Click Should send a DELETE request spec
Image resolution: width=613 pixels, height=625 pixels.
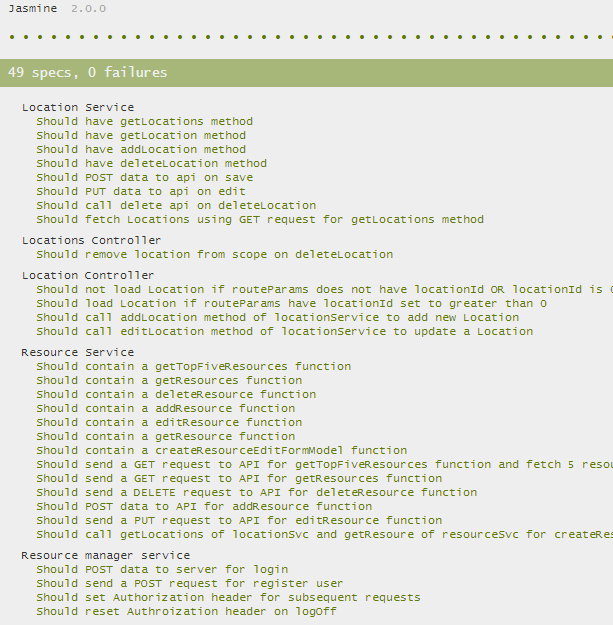click(x=257, y=492)
